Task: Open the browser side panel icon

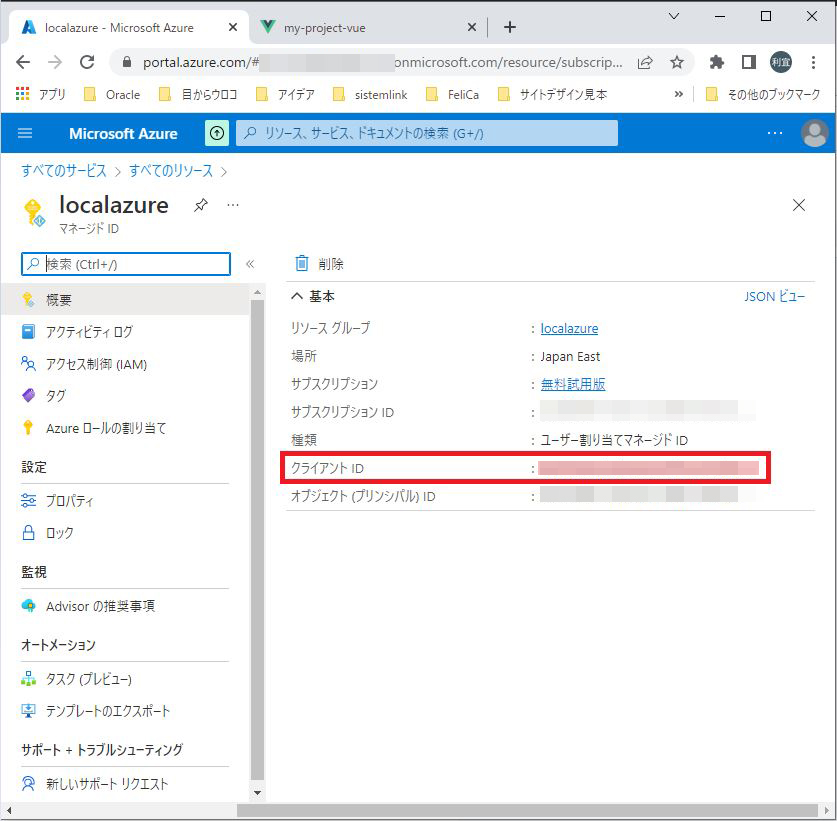Action: [748, 62]
